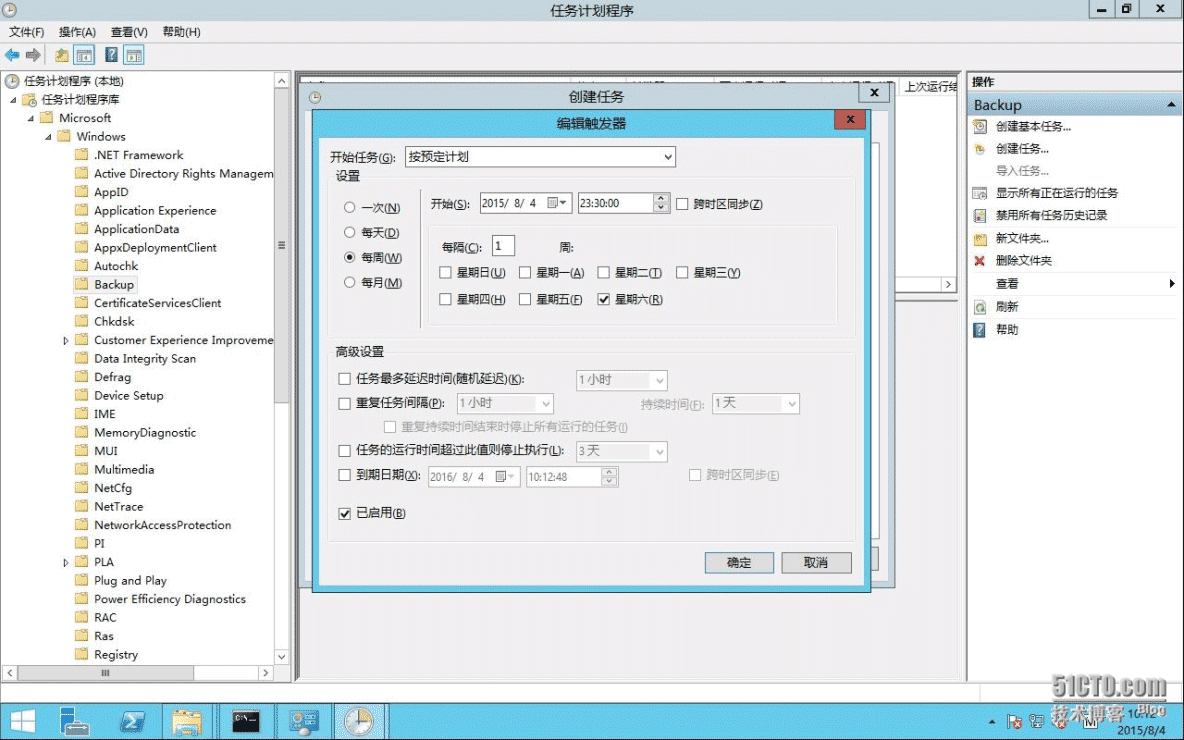Click the 刷新 refresh icon
1184x740 pixels.
tap(980, 307)
